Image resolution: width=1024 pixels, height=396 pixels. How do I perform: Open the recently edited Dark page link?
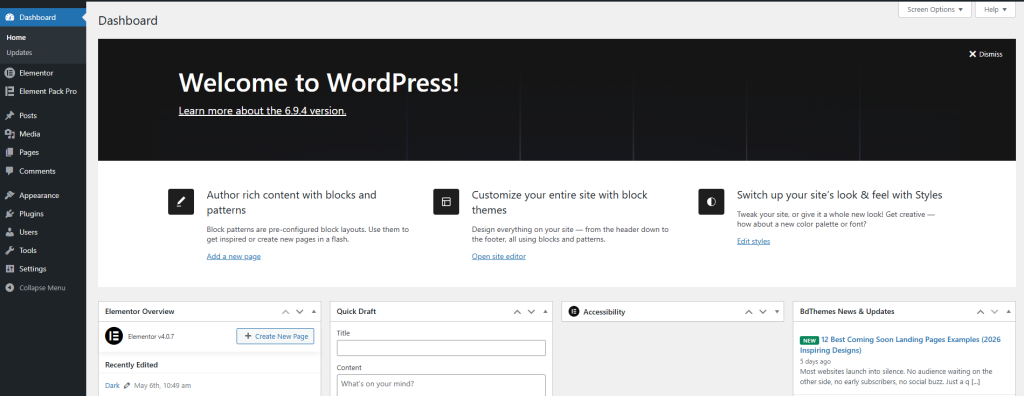click(112, 386)
